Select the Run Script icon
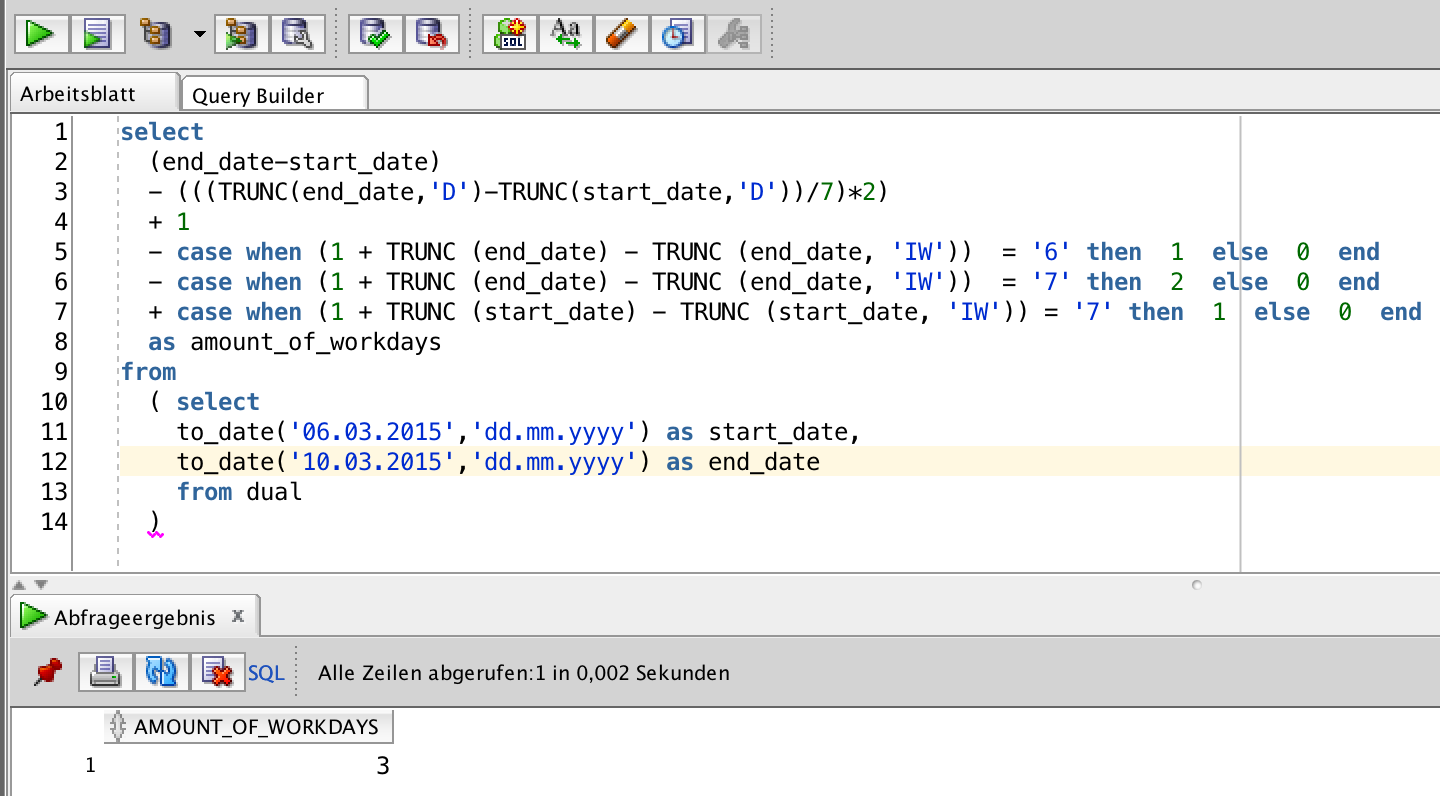The width and height of the screenshot is (1440, 796). point(96,33)
